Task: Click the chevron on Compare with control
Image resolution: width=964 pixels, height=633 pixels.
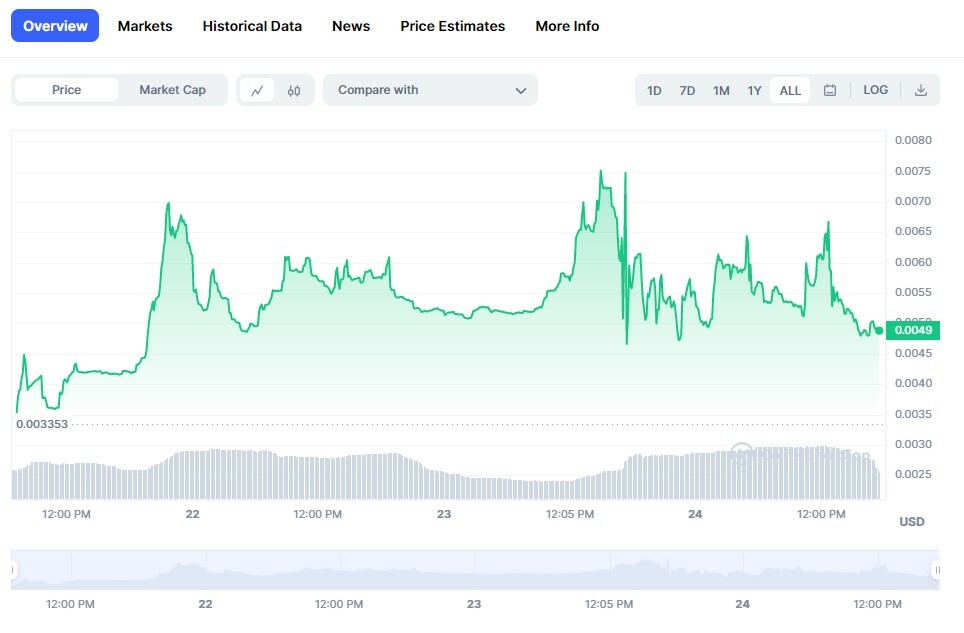Action: (x=521, y=89)
